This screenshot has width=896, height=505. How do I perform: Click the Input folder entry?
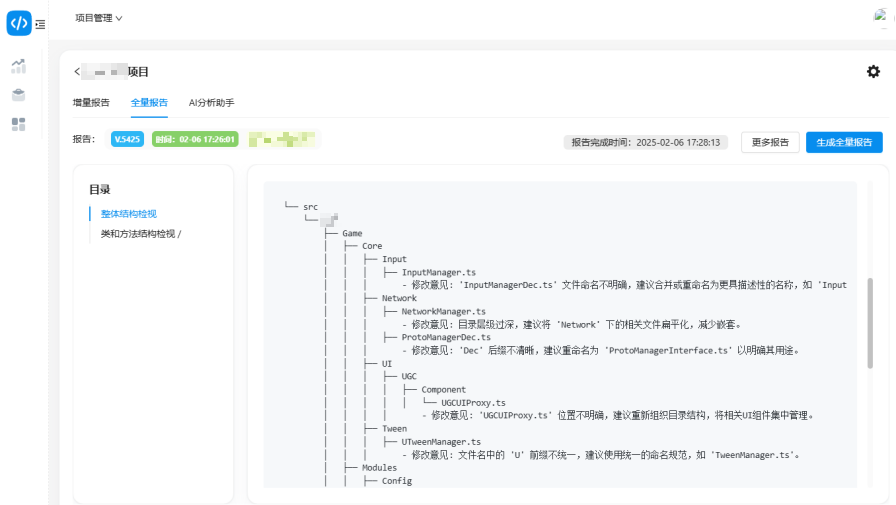pos(394,259)
